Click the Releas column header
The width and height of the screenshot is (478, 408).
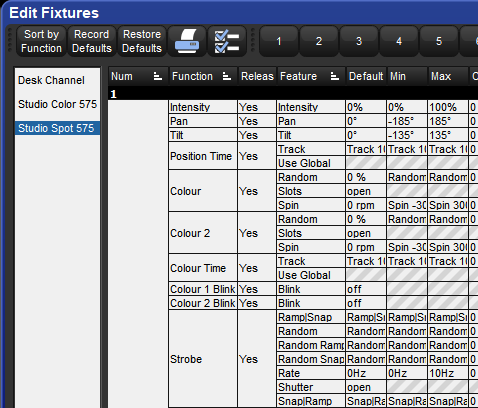pos(257,77)
